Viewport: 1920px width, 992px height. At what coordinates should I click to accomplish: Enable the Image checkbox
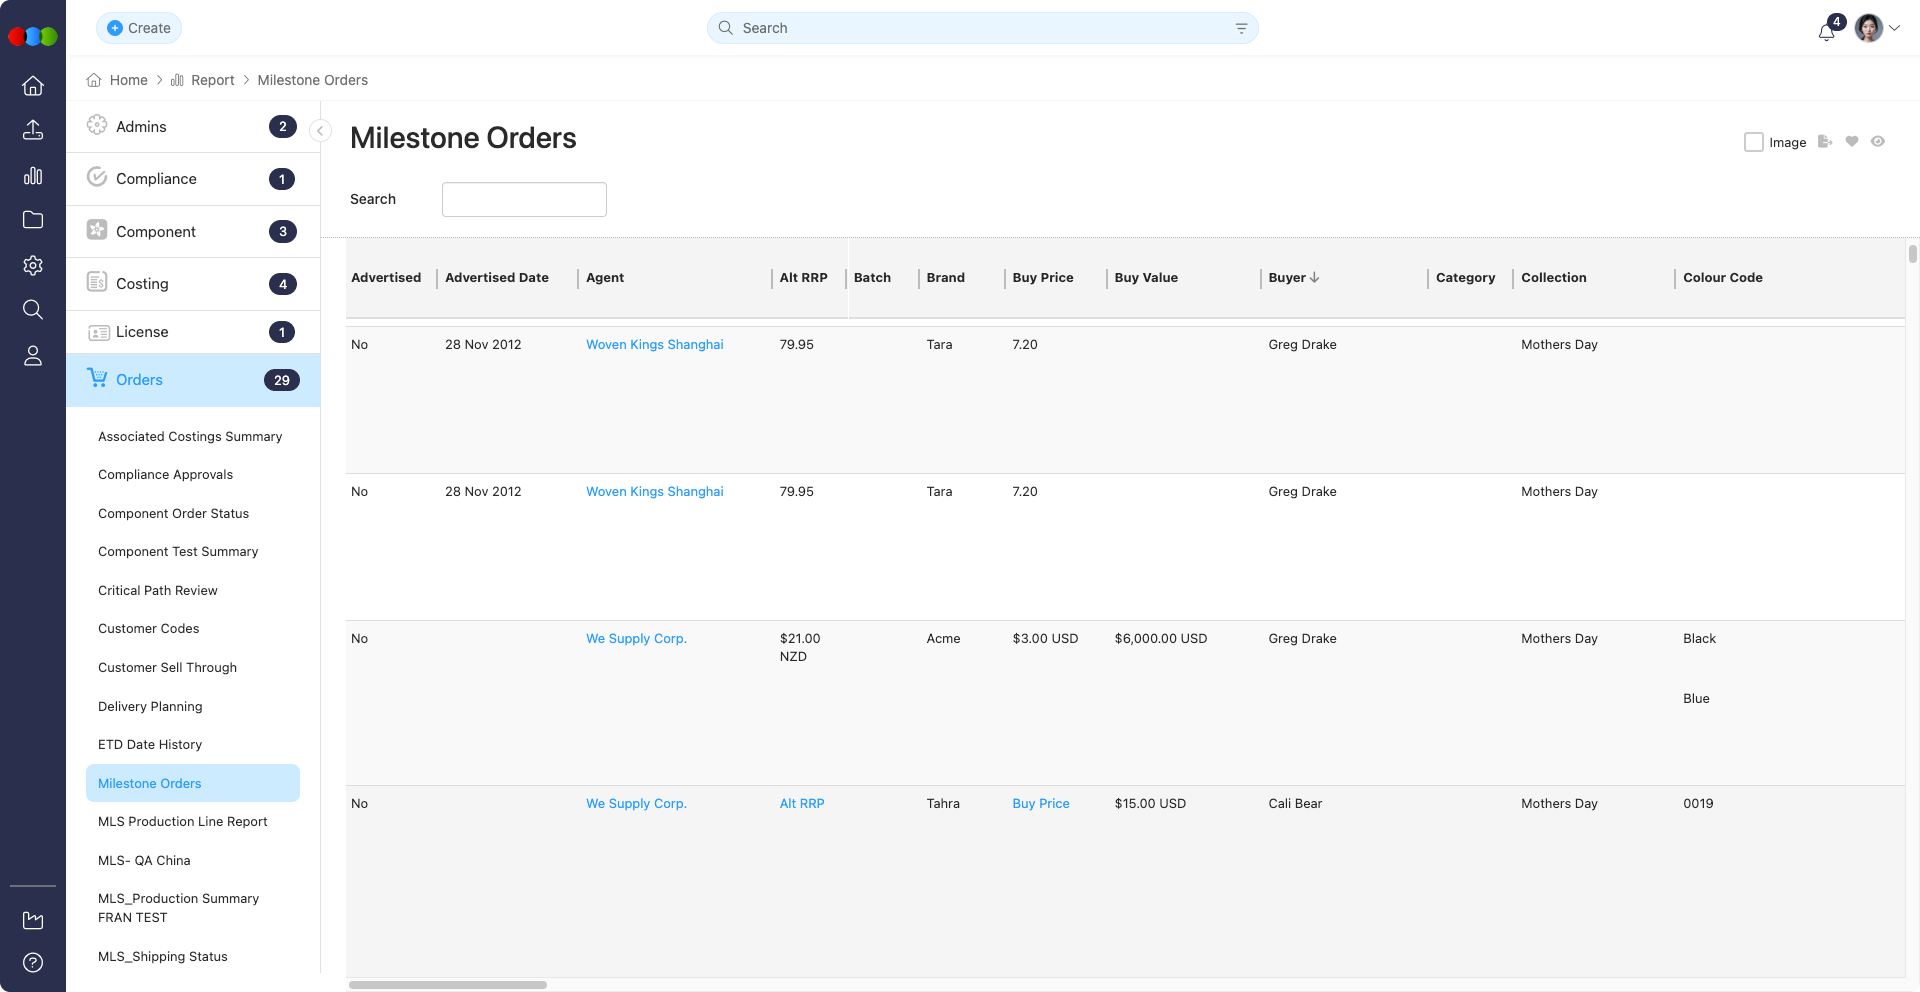point(1753,142)
